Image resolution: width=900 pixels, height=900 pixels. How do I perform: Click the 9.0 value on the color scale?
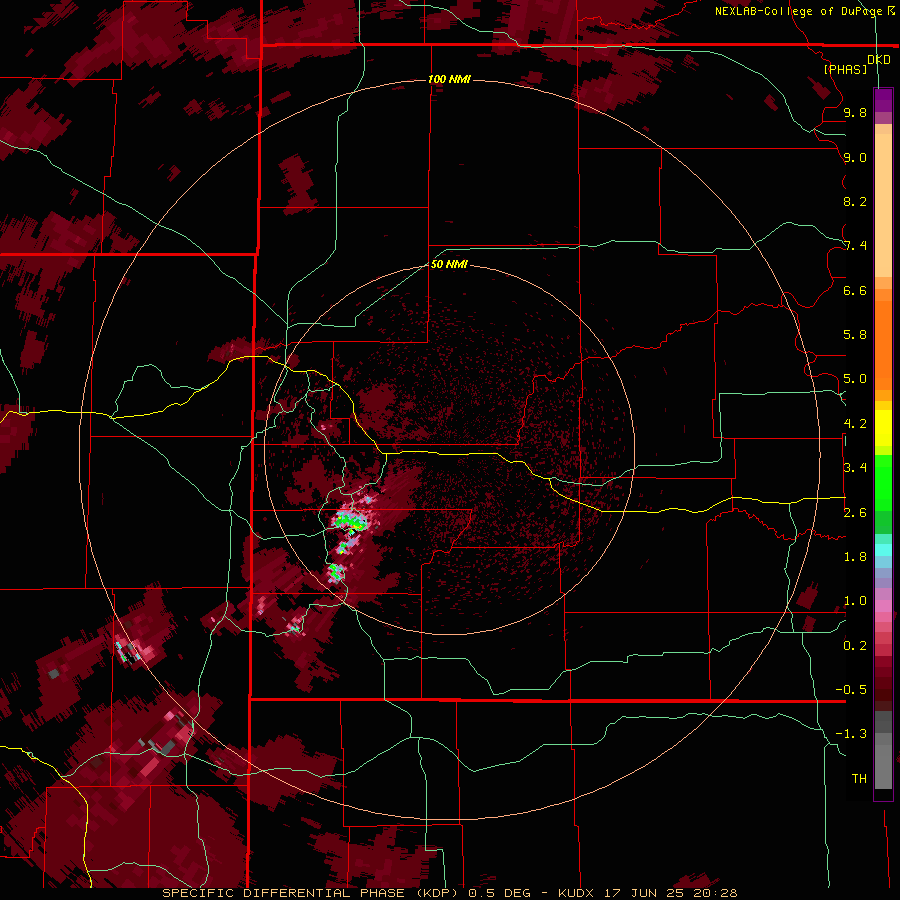click(x=855, y=157)
